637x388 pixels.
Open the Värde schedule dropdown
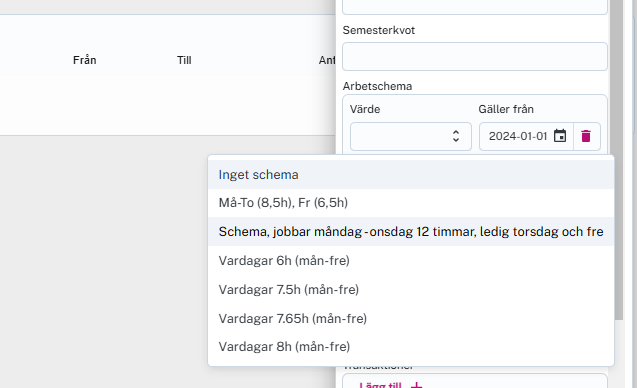tap(411, 137)
